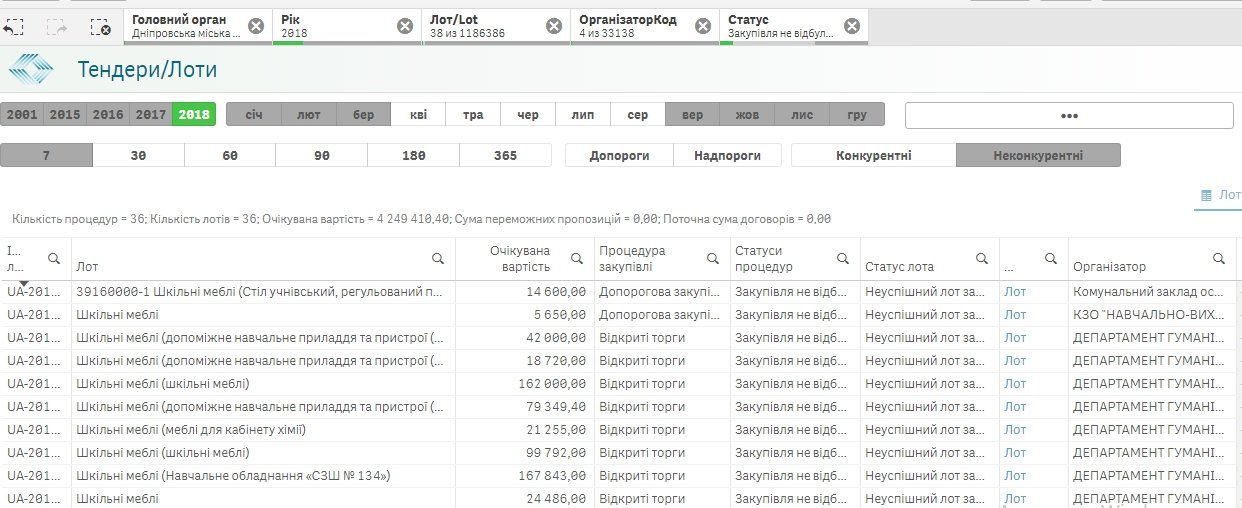Expand the more options ellipsis box
This screenshot has height=508, width=1242.
pyautogui.click(x=1068, y=116)
